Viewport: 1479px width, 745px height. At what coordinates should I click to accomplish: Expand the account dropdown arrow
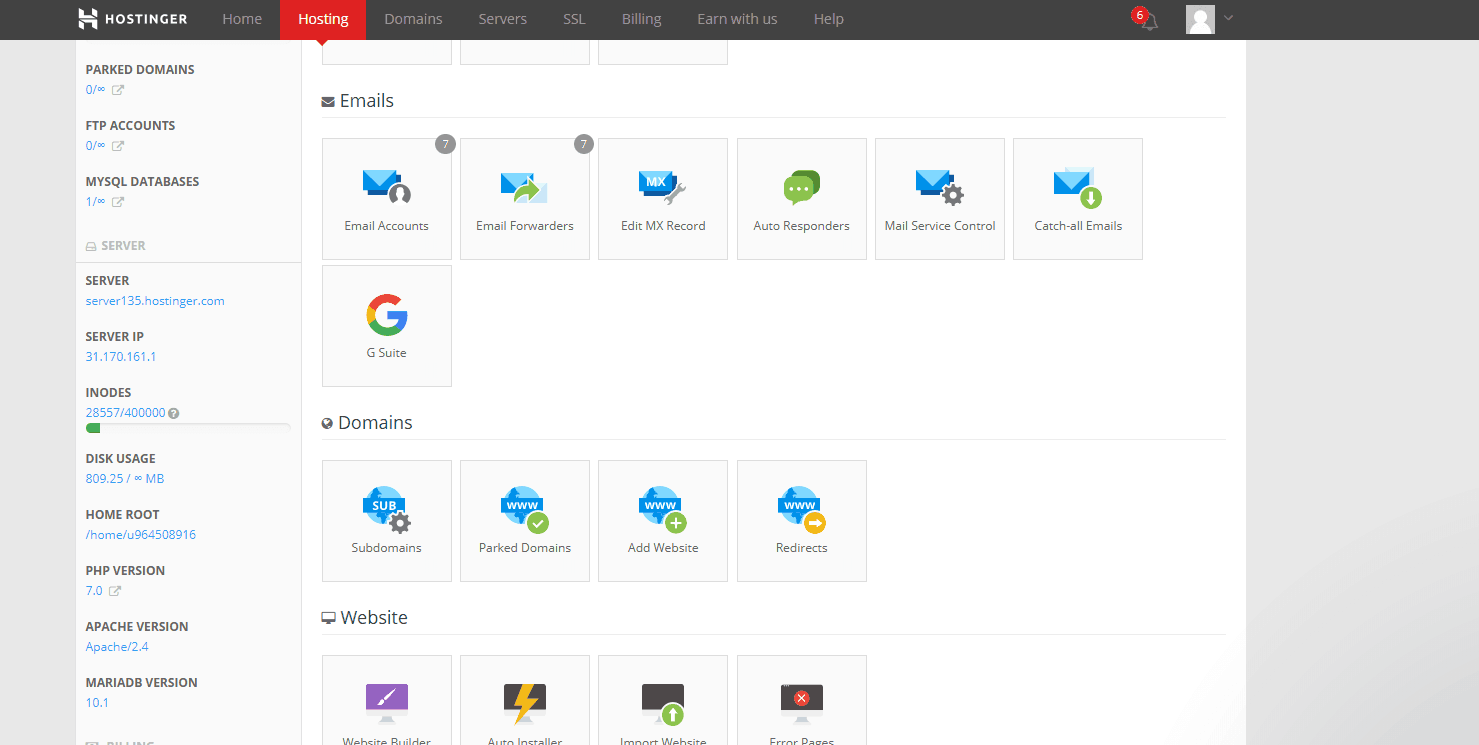click(x=1228, y=17)
